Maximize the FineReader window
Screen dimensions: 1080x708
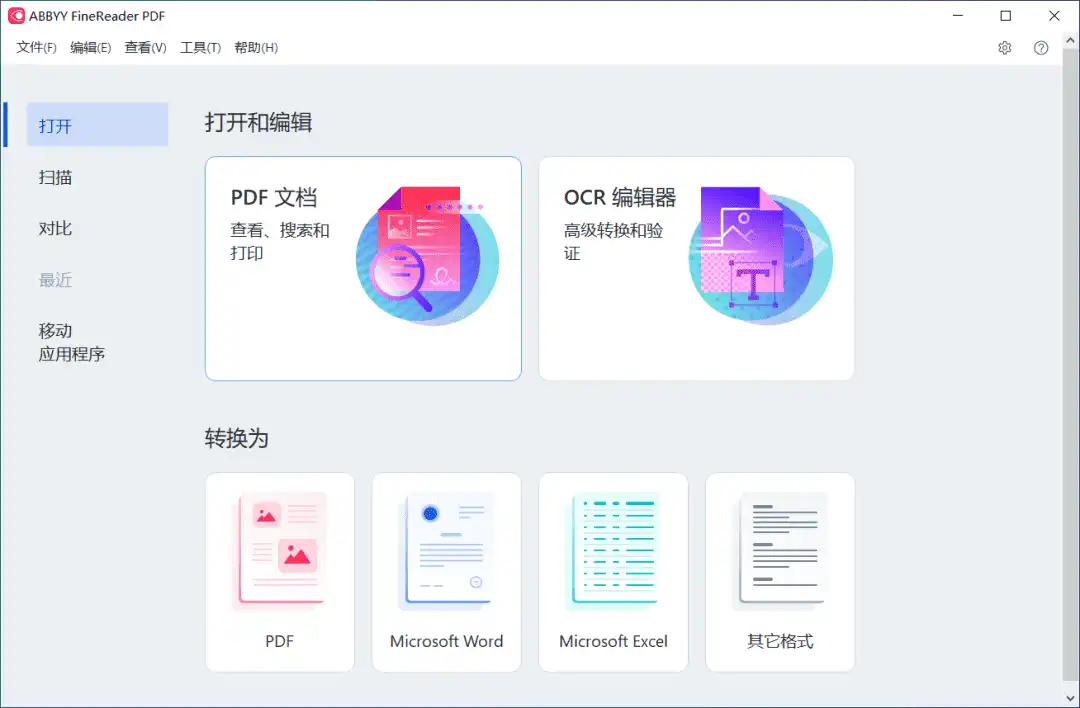pyautogui.click(x=1006, y=16)
